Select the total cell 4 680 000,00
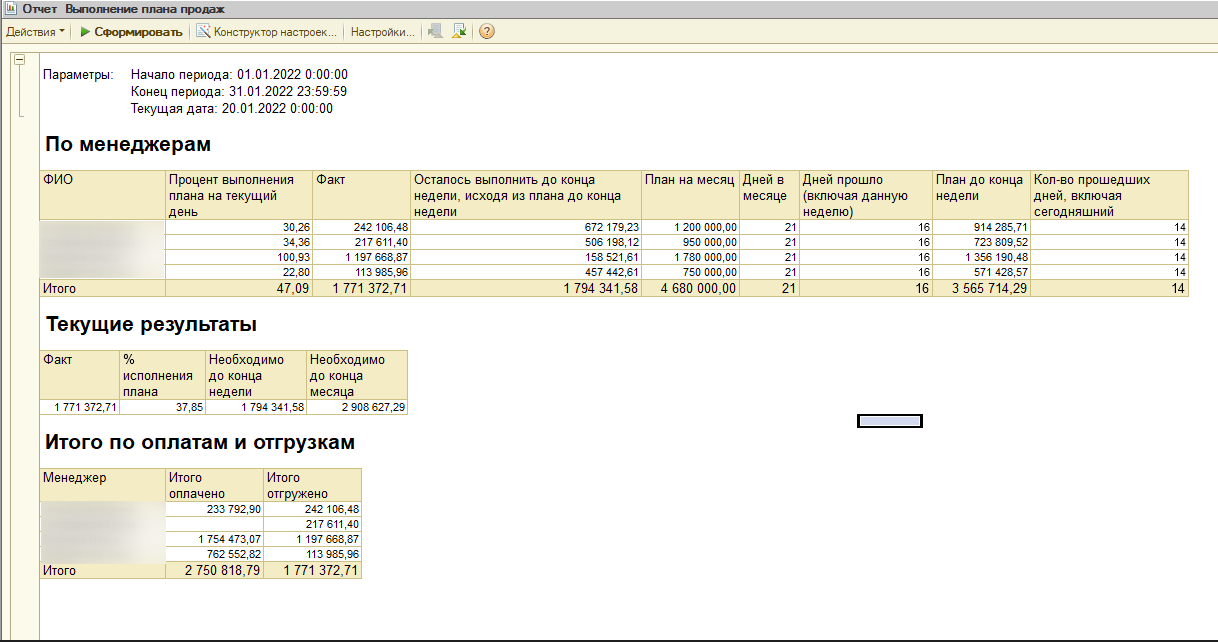This screenshot has height=642, width=1218. (690, 289)
